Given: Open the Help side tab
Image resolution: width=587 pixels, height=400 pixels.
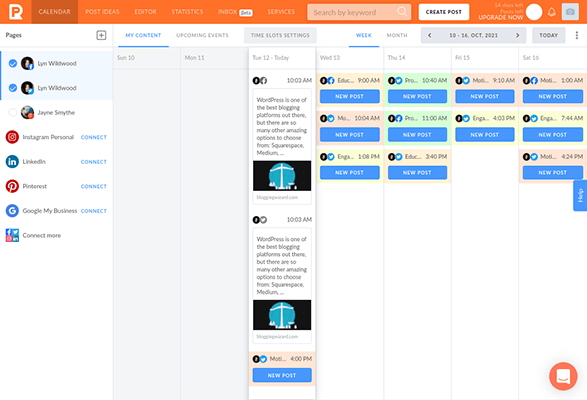Looking at the screenshot, I should 580,196.
